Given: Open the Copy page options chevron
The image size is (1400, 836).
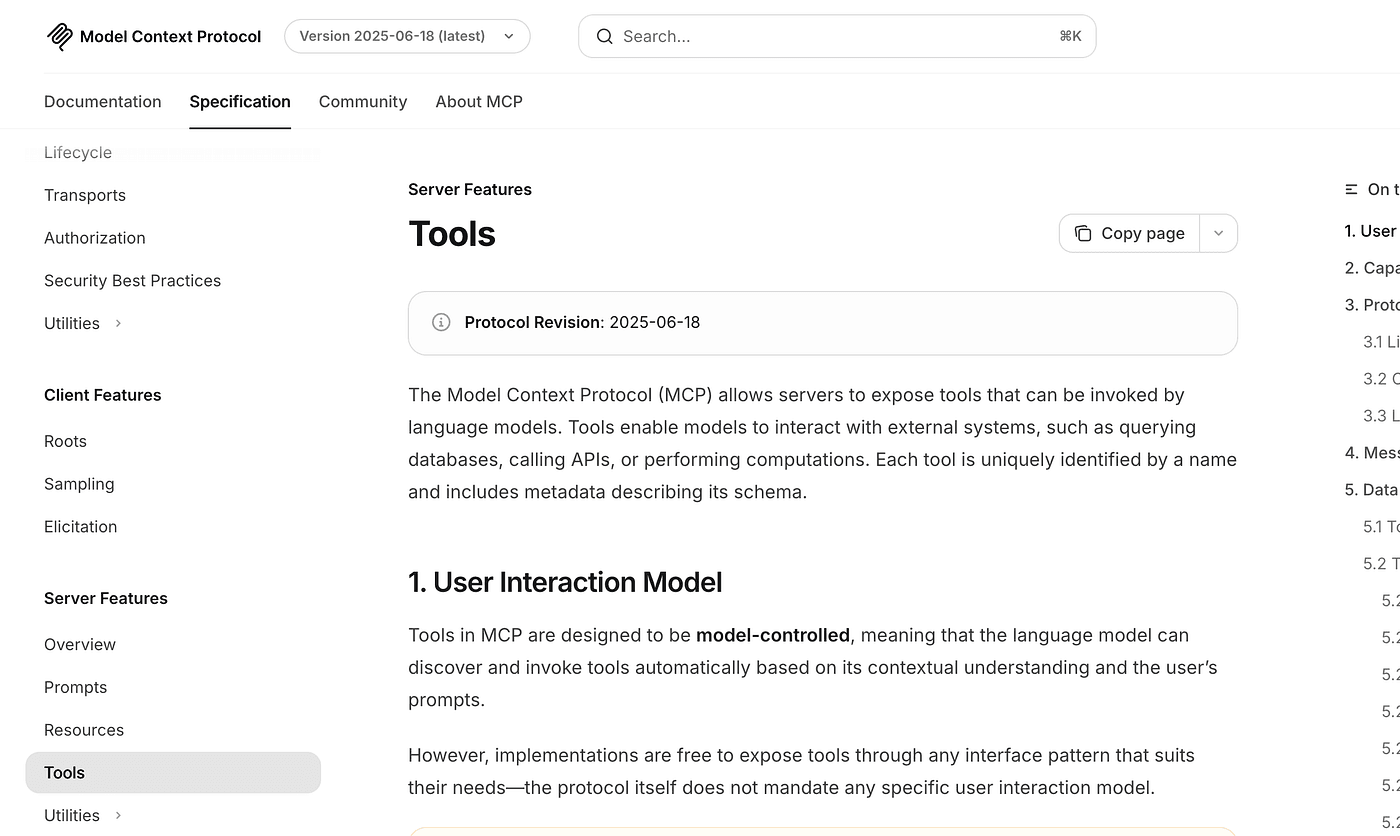Looking at the screenshot, I should click(x=1218, y=233).
